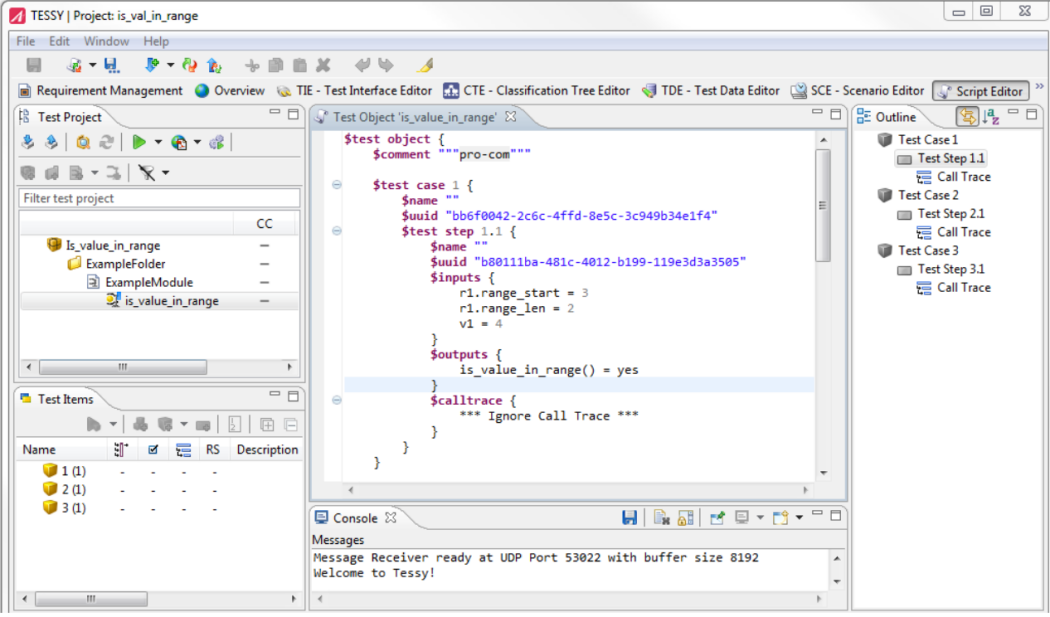1050x617 pixels.
Task: Click the undo arrow in the main toolbar
Action: (x=361, y=65)
